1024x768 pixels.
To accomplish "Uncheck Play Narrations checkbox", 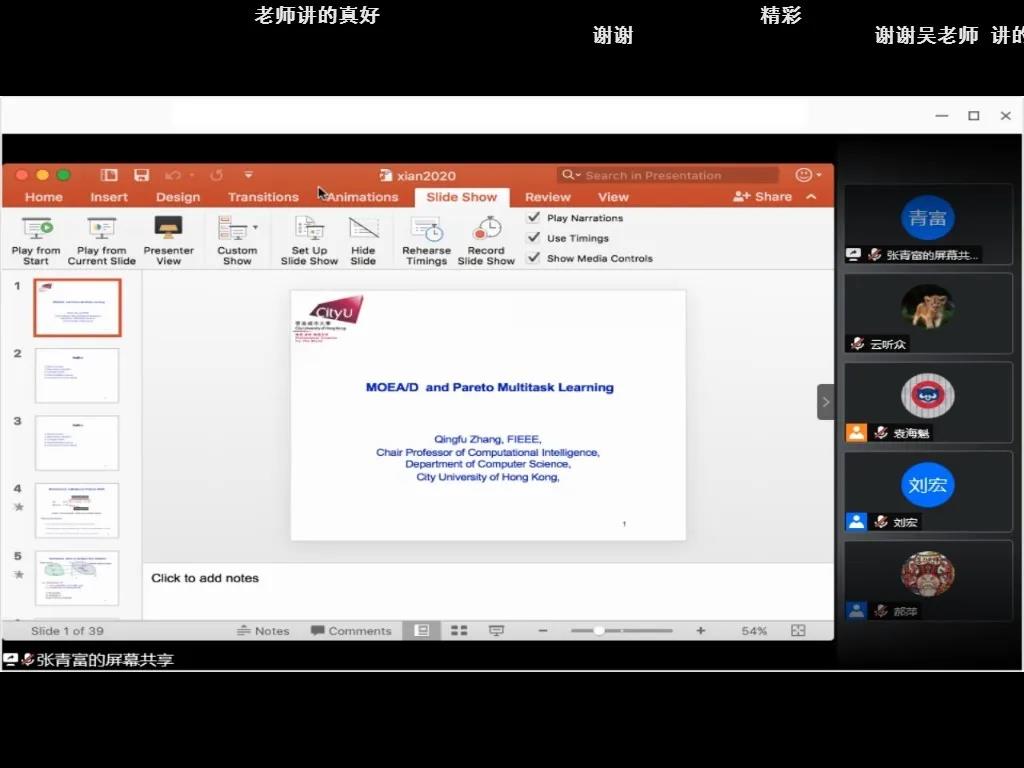I will click(534, 218).
